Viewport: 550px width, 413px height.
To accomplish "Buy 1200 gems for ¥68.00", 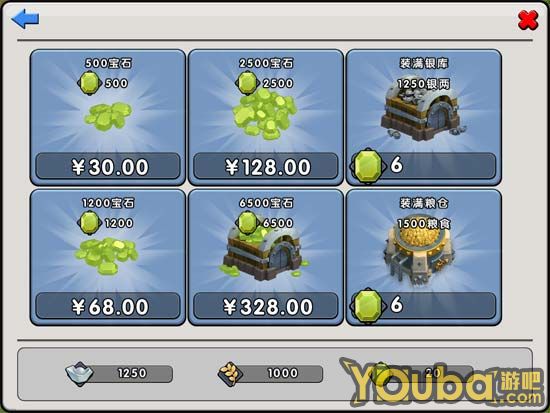I will (108, 306).
